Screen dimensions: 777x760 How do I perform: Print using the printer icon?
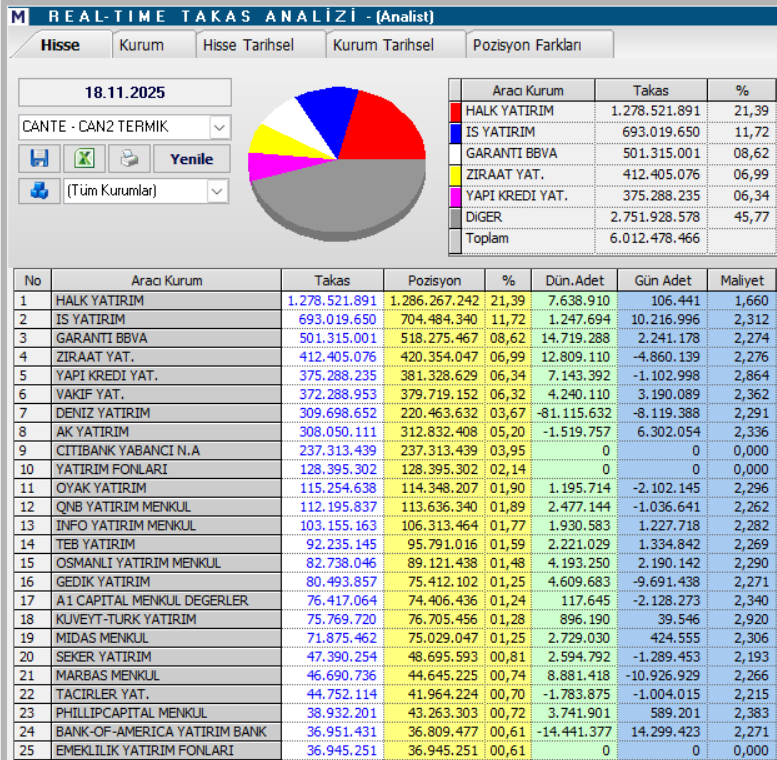(129, 159)
